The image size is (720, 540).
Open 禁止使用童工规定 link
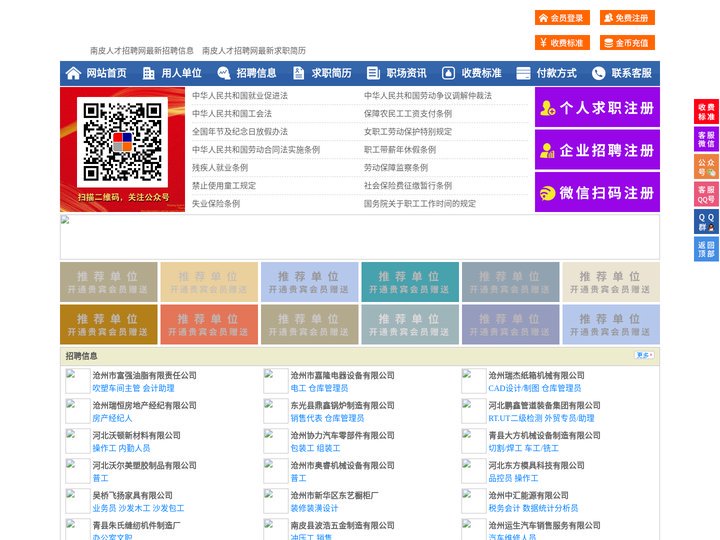tap(224, 186)
